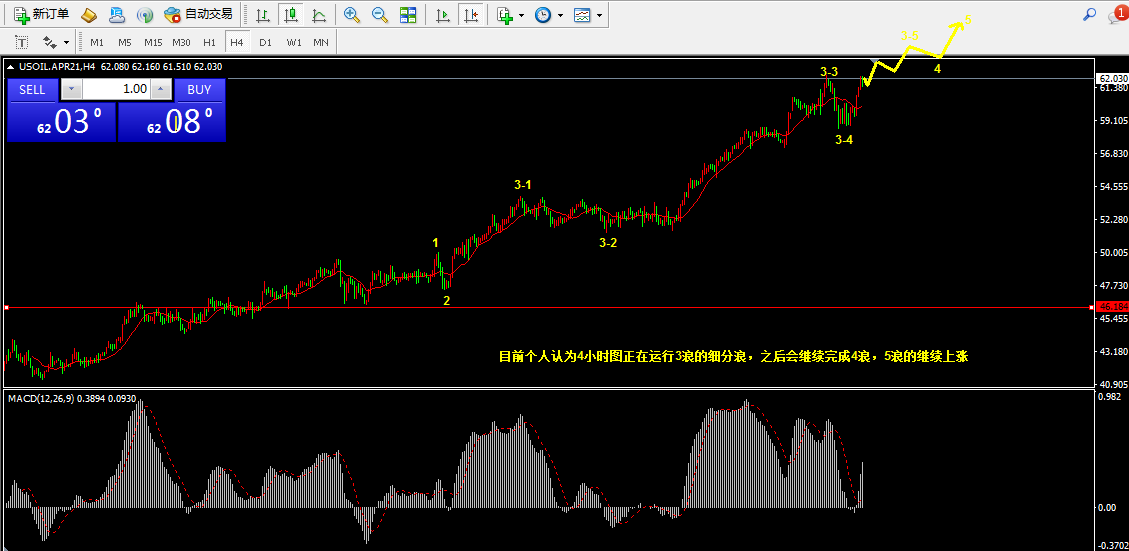Click the SELL button
The height and width of the screenshot is (551, 1129).
click(x=32, y=89)
